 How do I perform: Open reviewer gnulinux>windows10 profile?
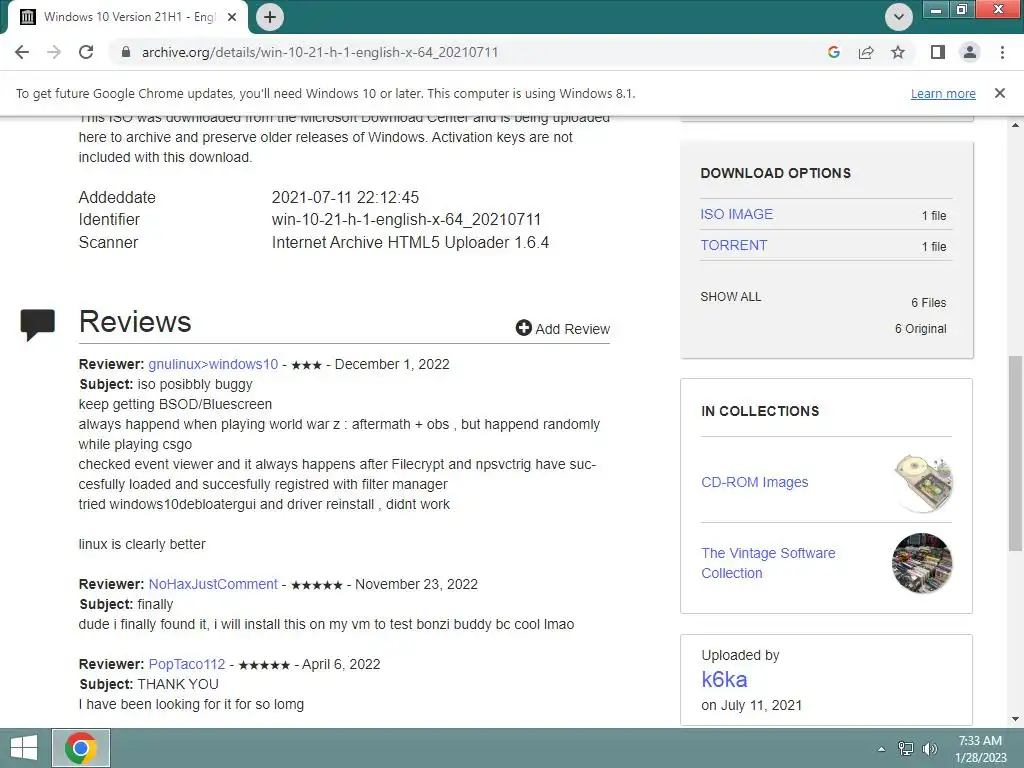coord(213,364)
